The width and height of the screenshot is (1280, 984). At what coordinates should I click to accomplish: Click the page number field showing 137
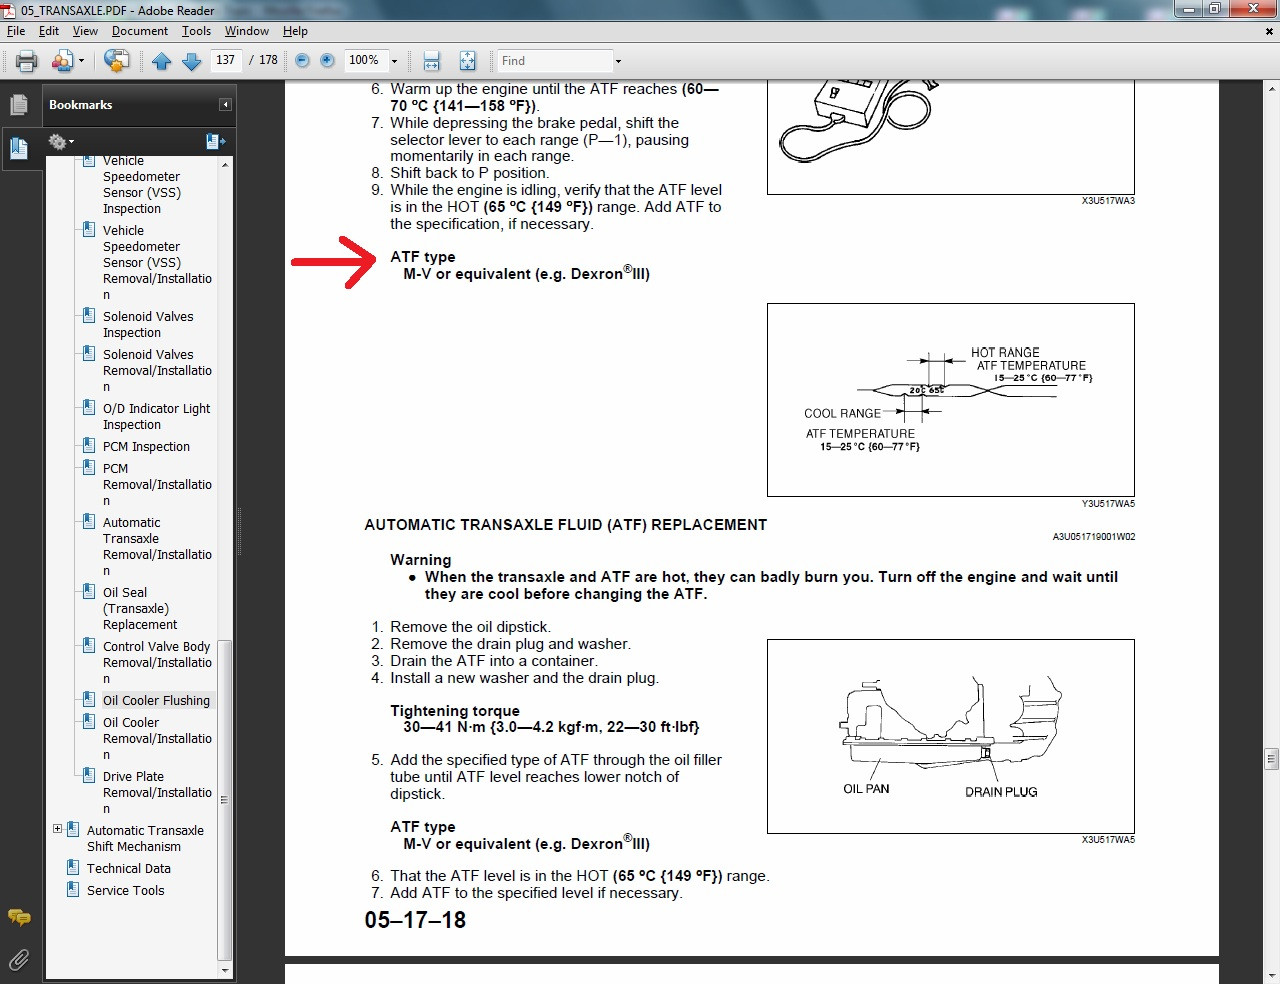click(226, 60)
